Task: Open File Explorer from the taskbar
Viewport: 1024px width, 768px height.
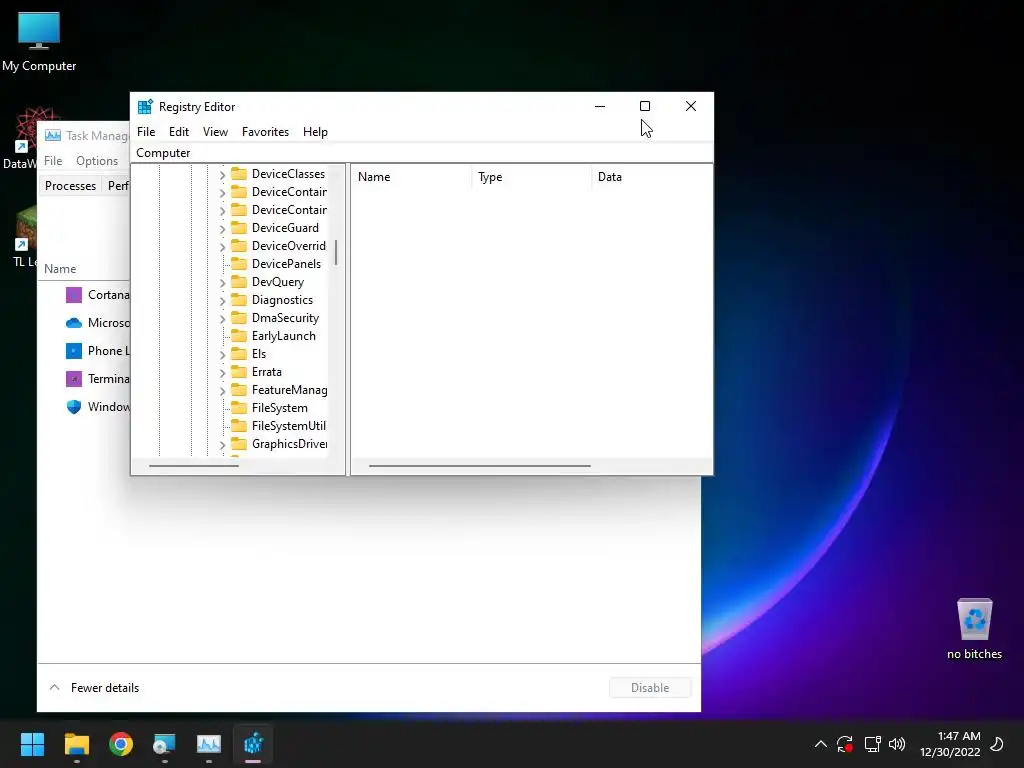Action: point(76,744)
